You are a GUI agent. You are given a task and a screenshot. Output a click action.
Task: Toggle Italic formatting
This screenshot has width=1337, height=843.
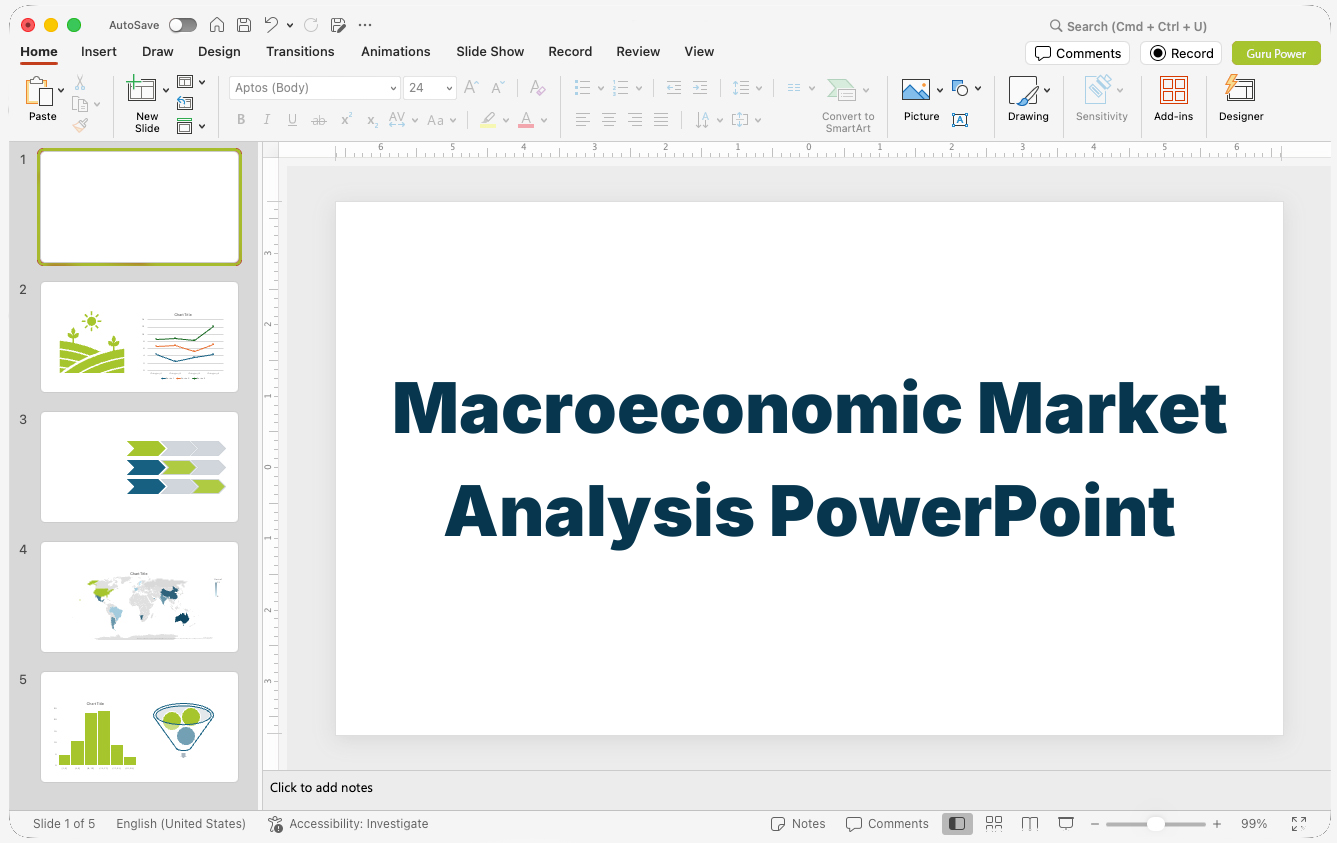pyautogui.click(x=267, y=120)
